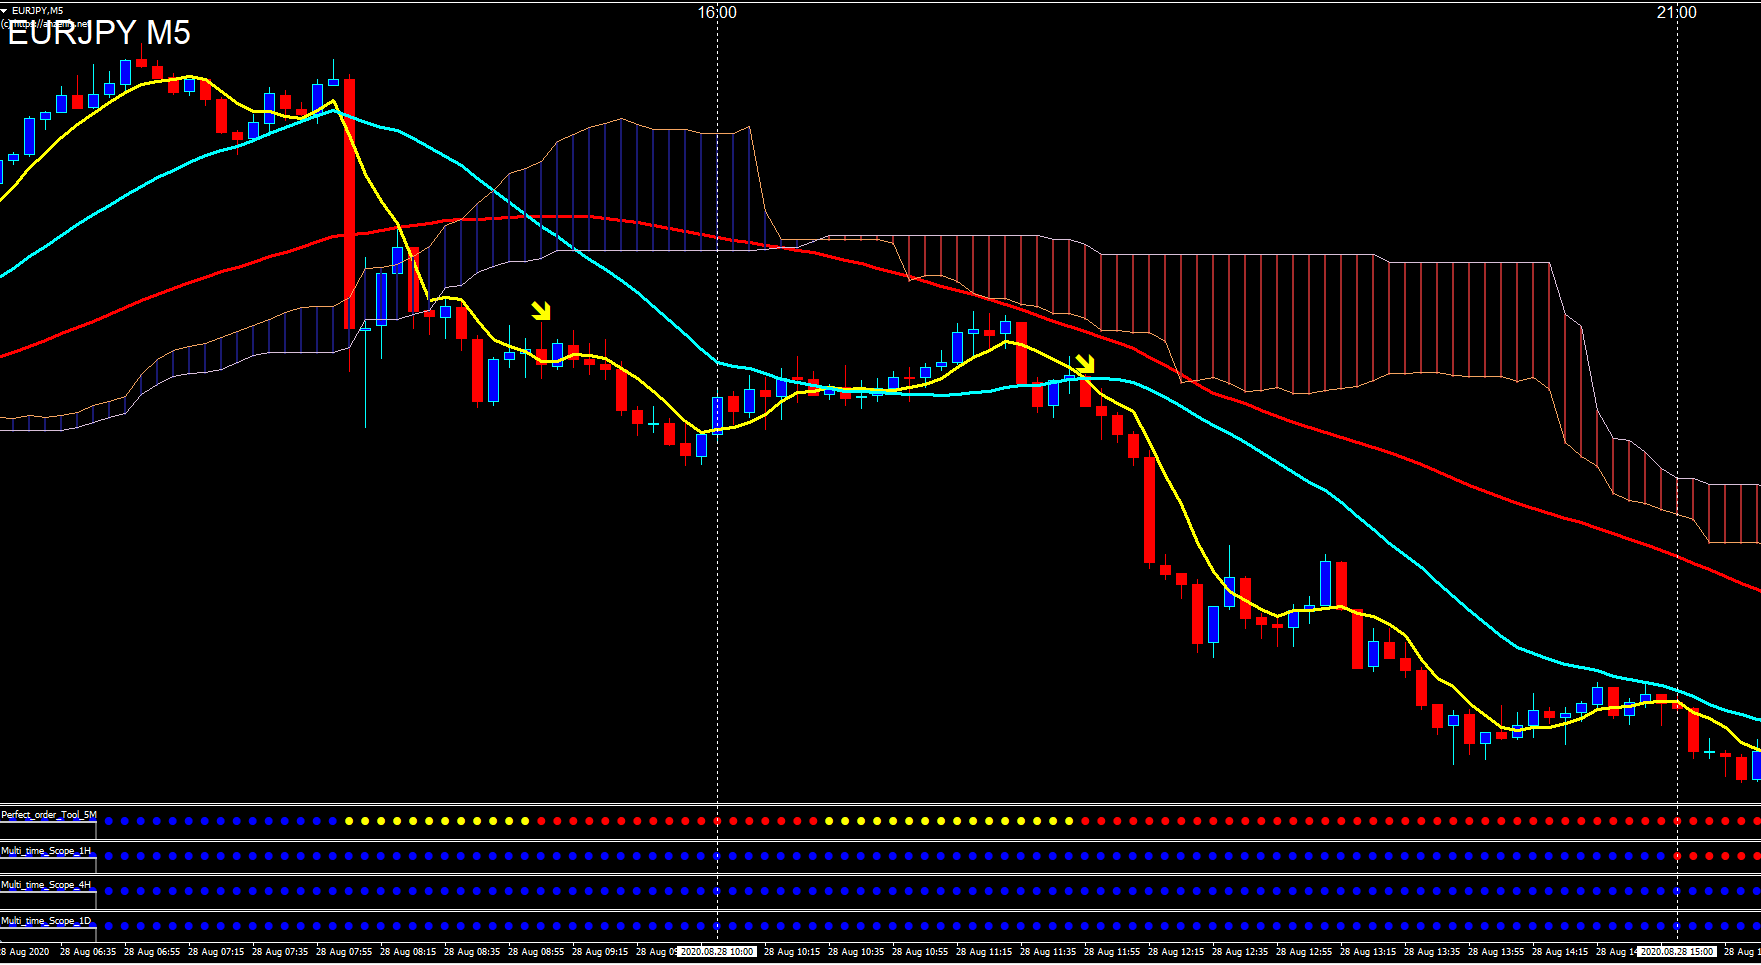The width and height of the screenshot is (1761, 965).
Task: Click the 28 Aug 11:35 time label
Action: 1048,952
